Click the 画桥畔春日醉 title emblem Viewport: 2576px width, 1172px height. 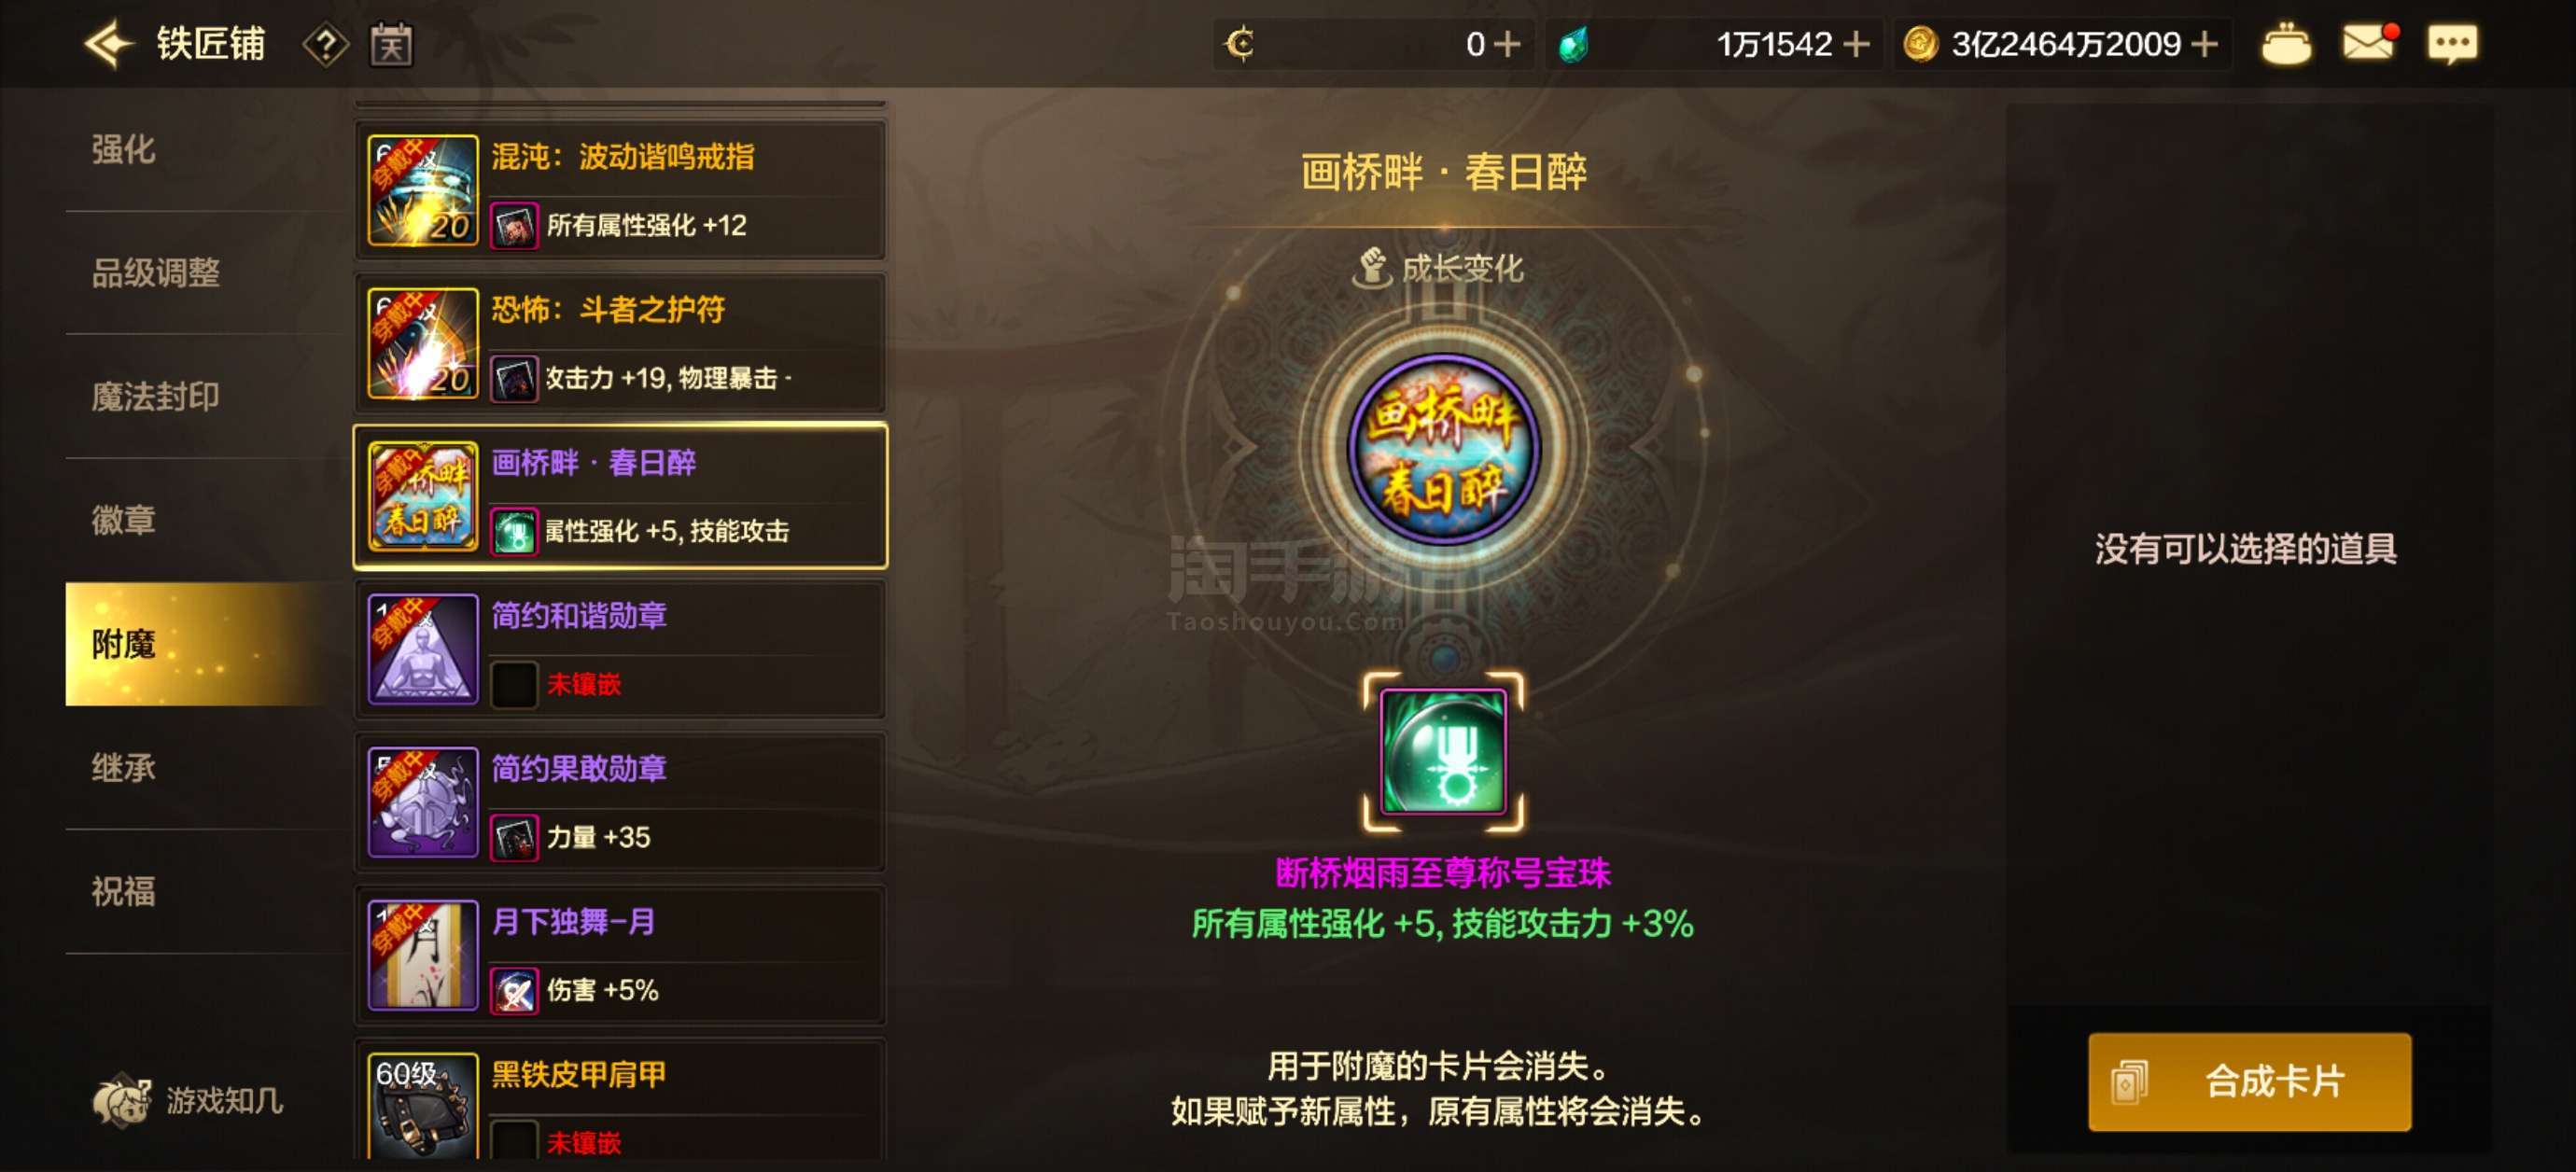[1443, 449]
